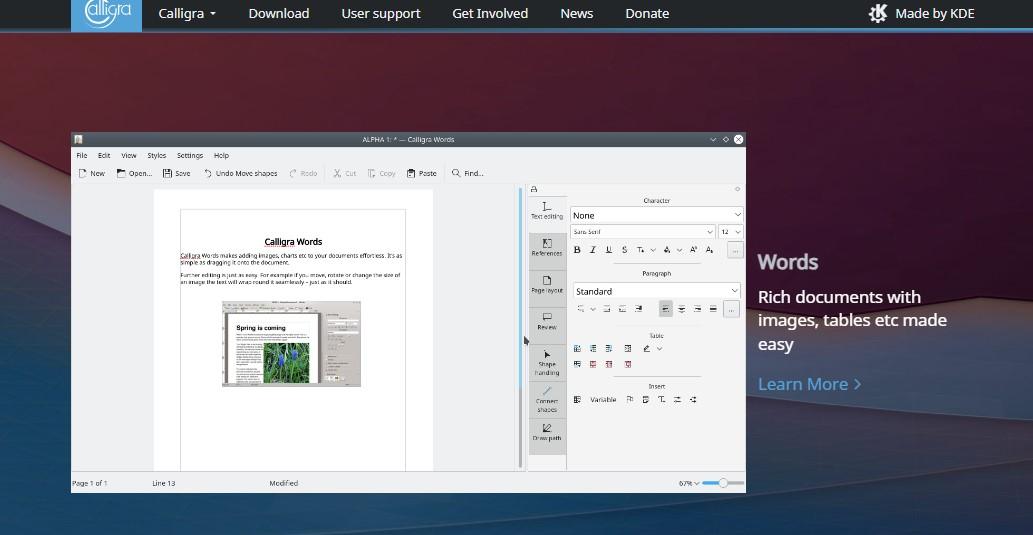Toggle italic formatting
The width and height of the screenshot is (1033, 535).
click(x=593, y=250)
